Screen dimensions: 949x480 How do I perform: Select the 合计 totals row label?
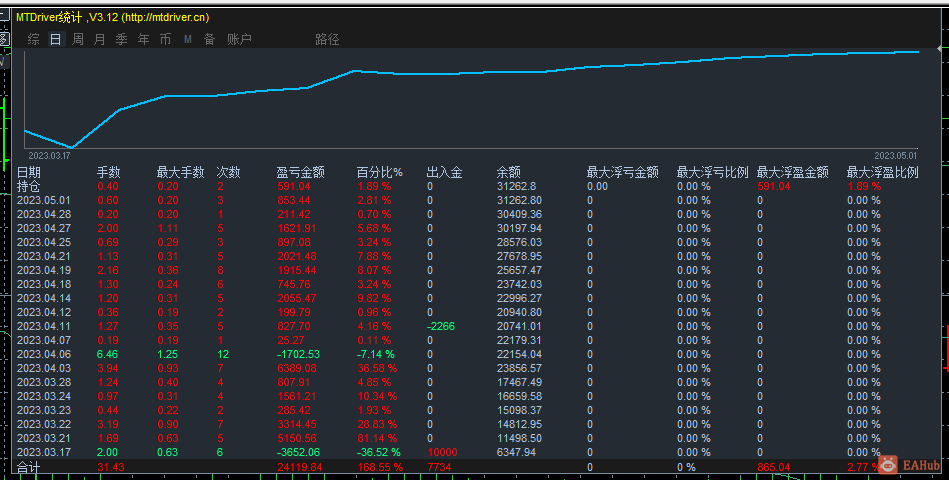coord(29,467)
